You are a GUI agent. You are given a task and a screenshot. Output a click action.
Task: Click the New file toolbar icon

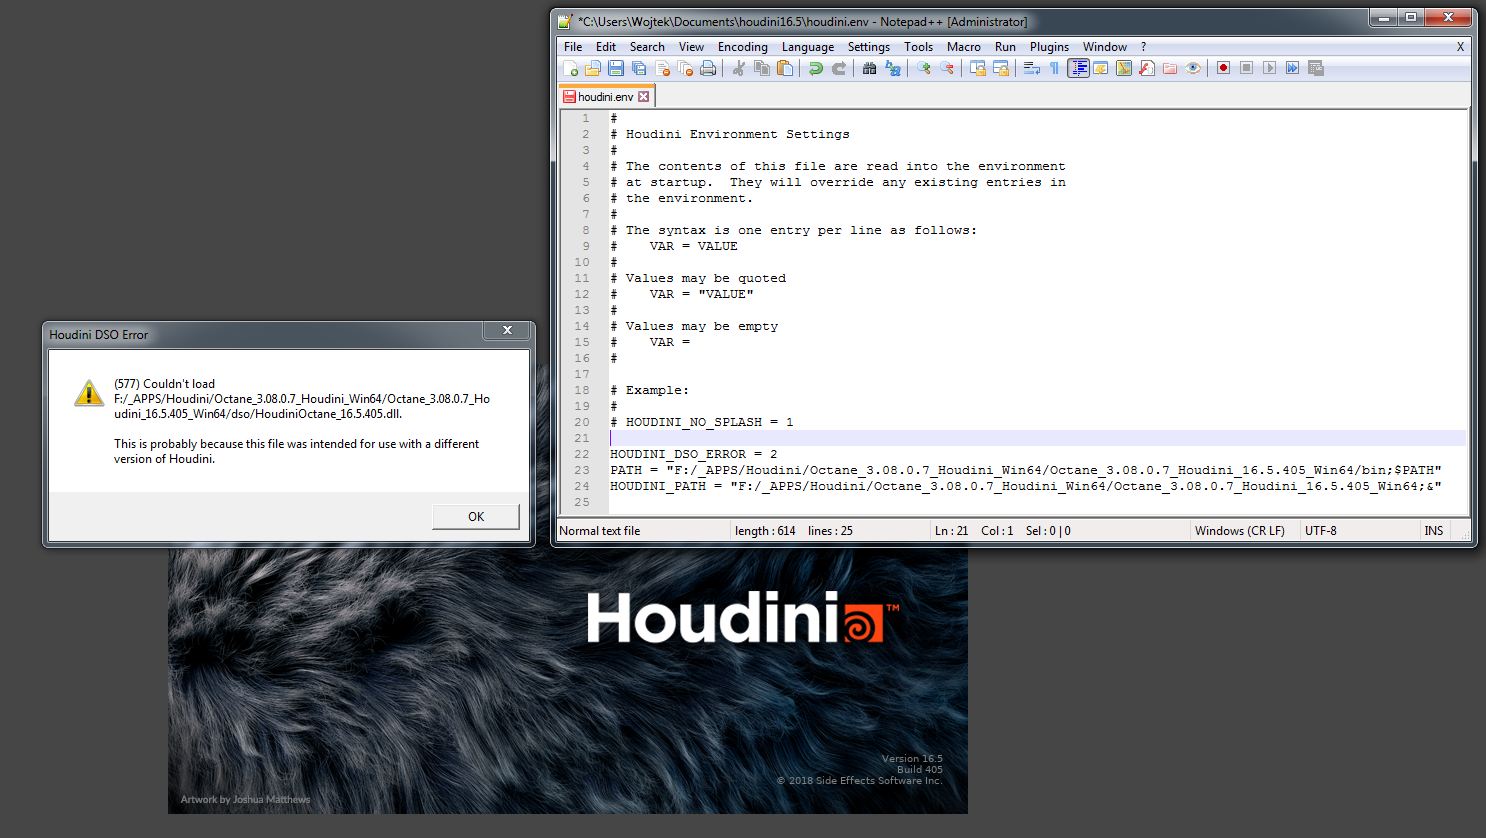pyautogui.click(x=570, y=68)
